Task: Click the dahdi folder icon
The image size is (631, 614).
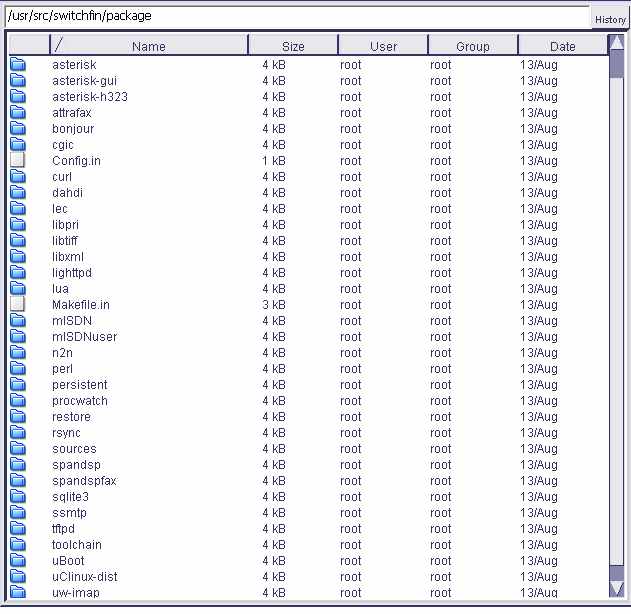Action: 18,192
